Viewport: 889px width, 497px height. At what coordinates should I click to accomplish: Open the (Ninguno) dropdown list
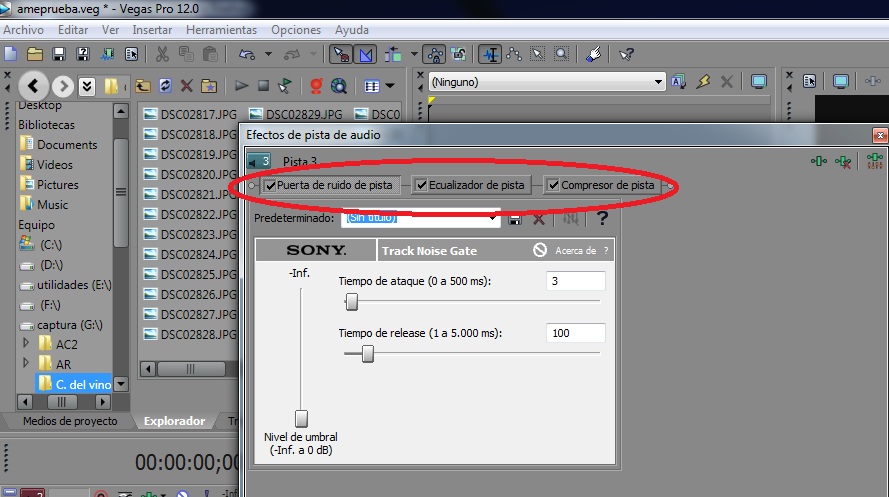point(658,82)
